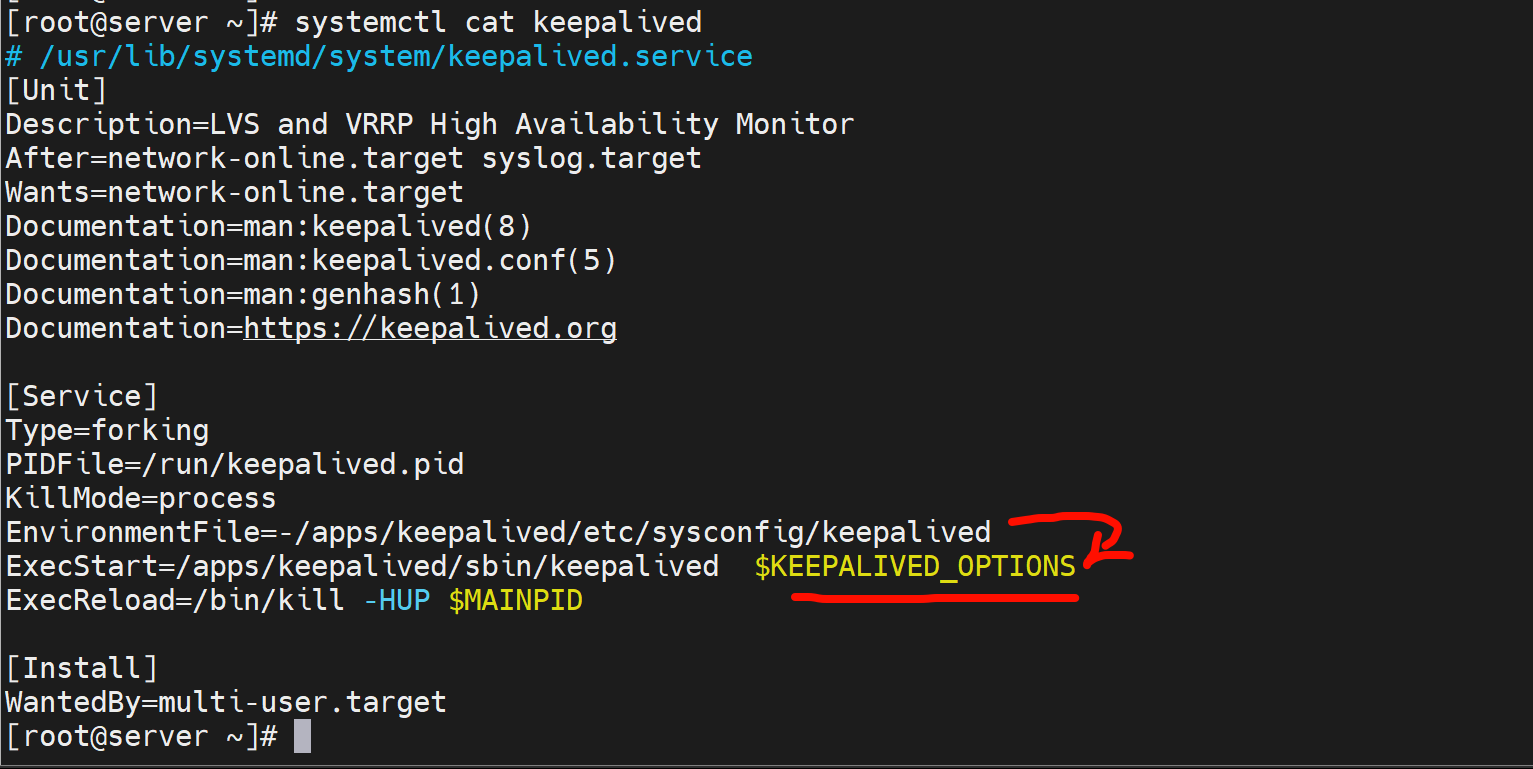This screenshot has width=1533, height=769.
Task: Click the PIDFile=/run/keepalived.pid line
Action: tap(234, 464)
